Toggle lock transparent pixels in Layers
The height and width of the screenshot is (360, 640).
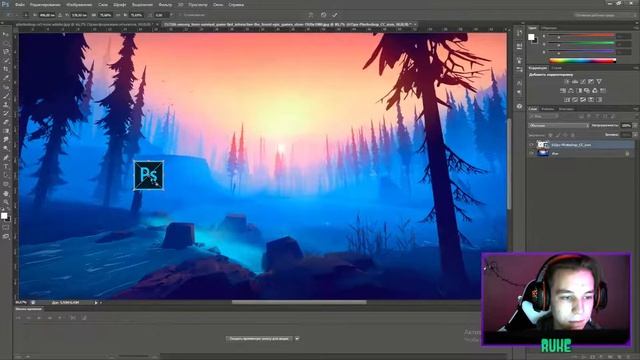(551, 135)
